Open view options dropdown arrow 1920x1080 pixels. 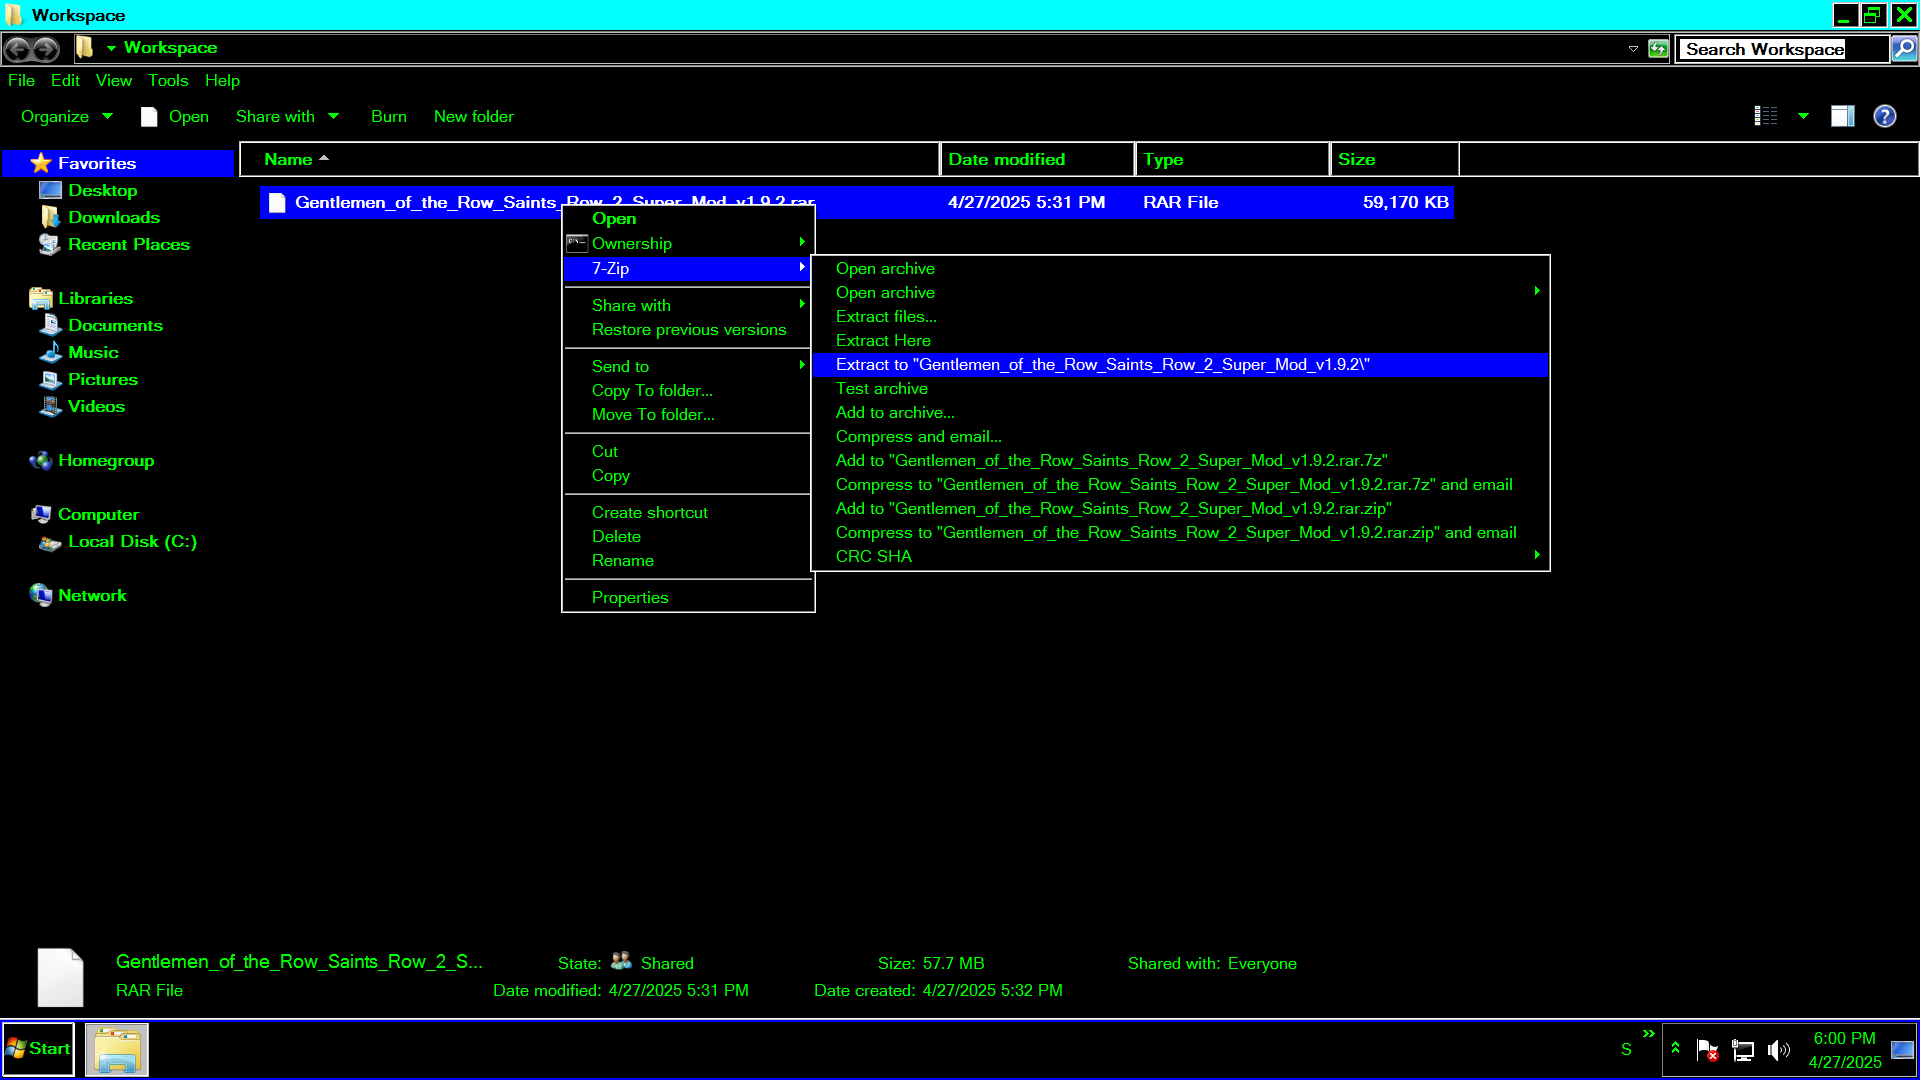pos(1803,116)
